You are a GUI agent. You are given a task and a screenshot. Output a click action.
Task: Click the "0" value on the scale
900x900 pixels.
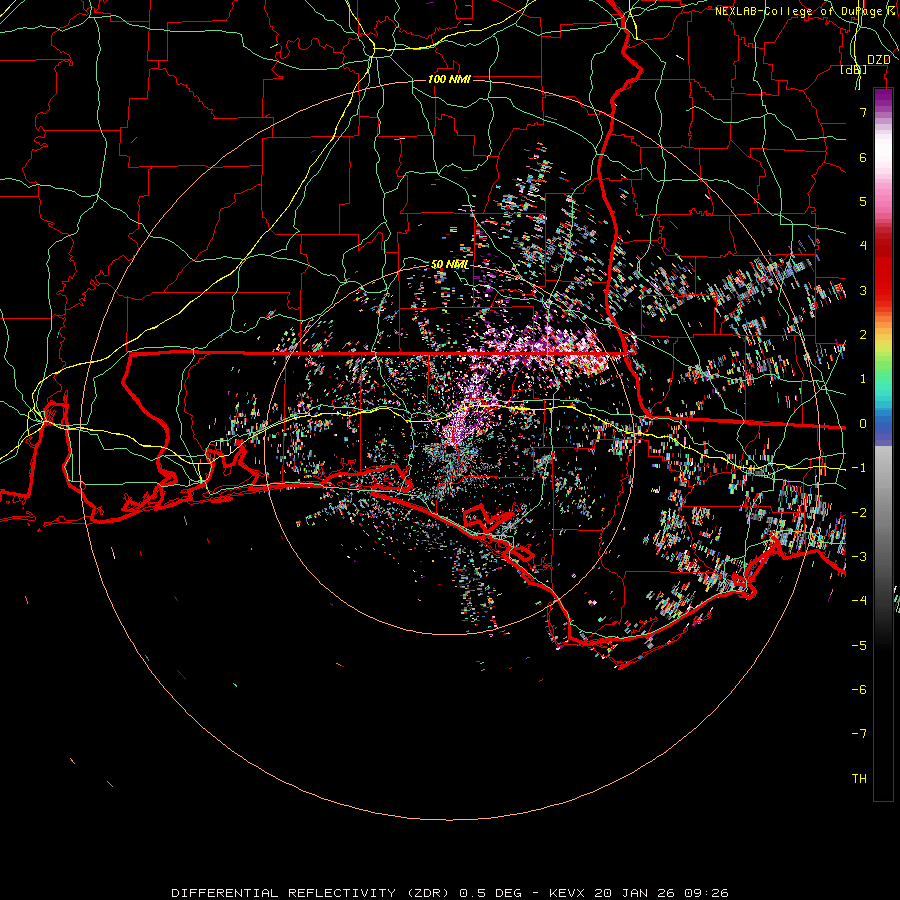(x=863, y=424)
